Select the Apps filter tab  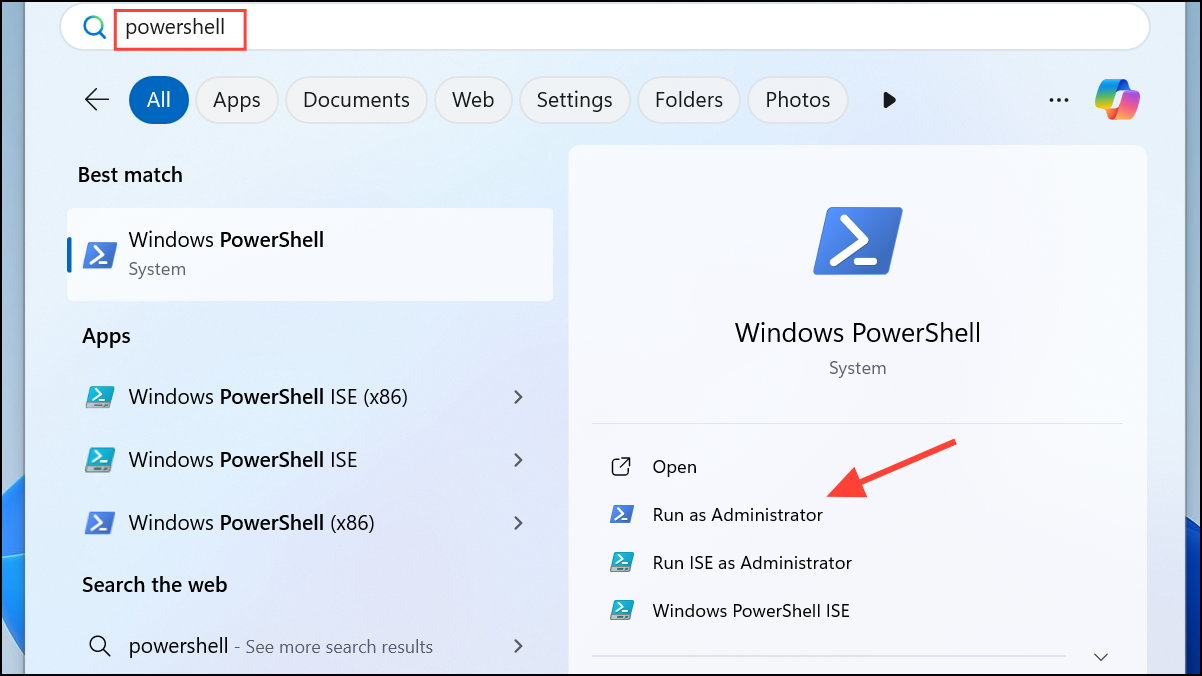(236, 100)
